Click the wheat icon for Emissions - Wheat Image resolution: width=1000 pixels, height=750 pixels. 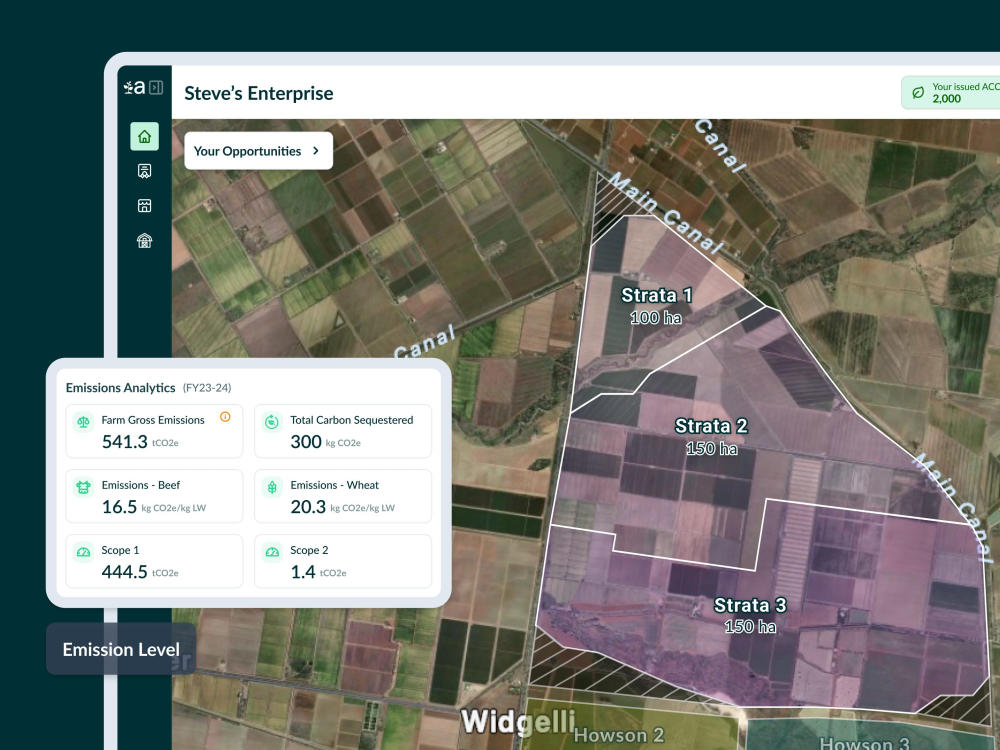pyautogui.click(x=272, y=487)
